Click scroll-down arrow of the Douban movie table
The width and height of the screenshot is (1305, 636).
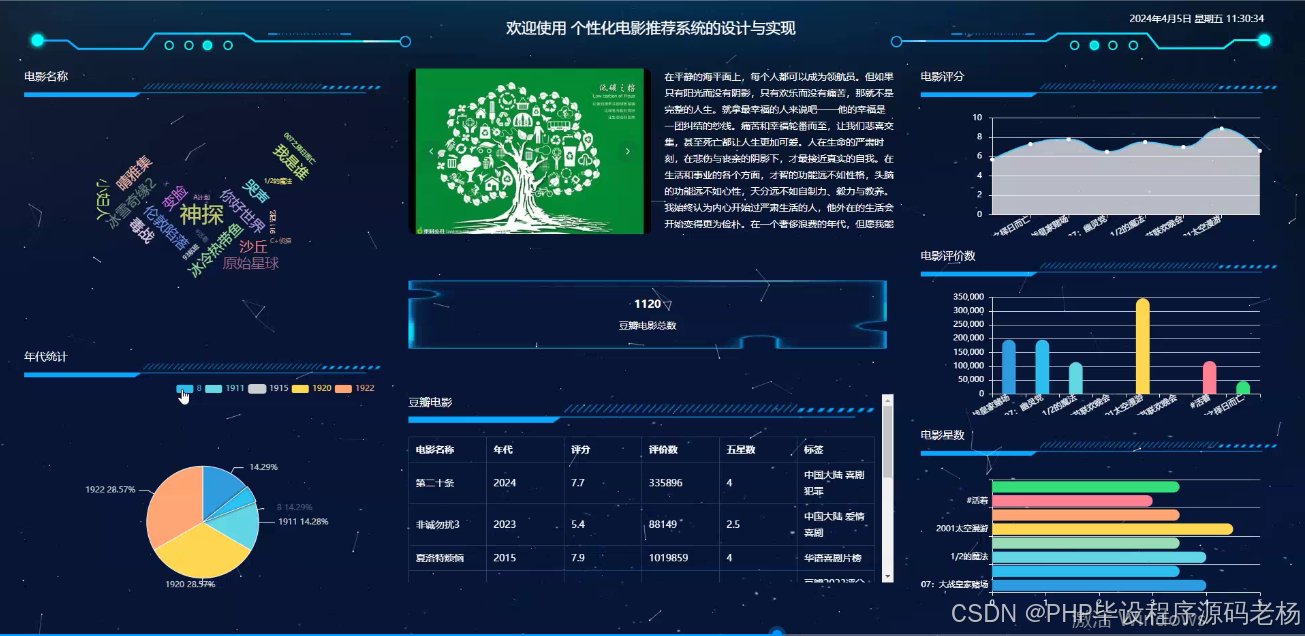887,574
